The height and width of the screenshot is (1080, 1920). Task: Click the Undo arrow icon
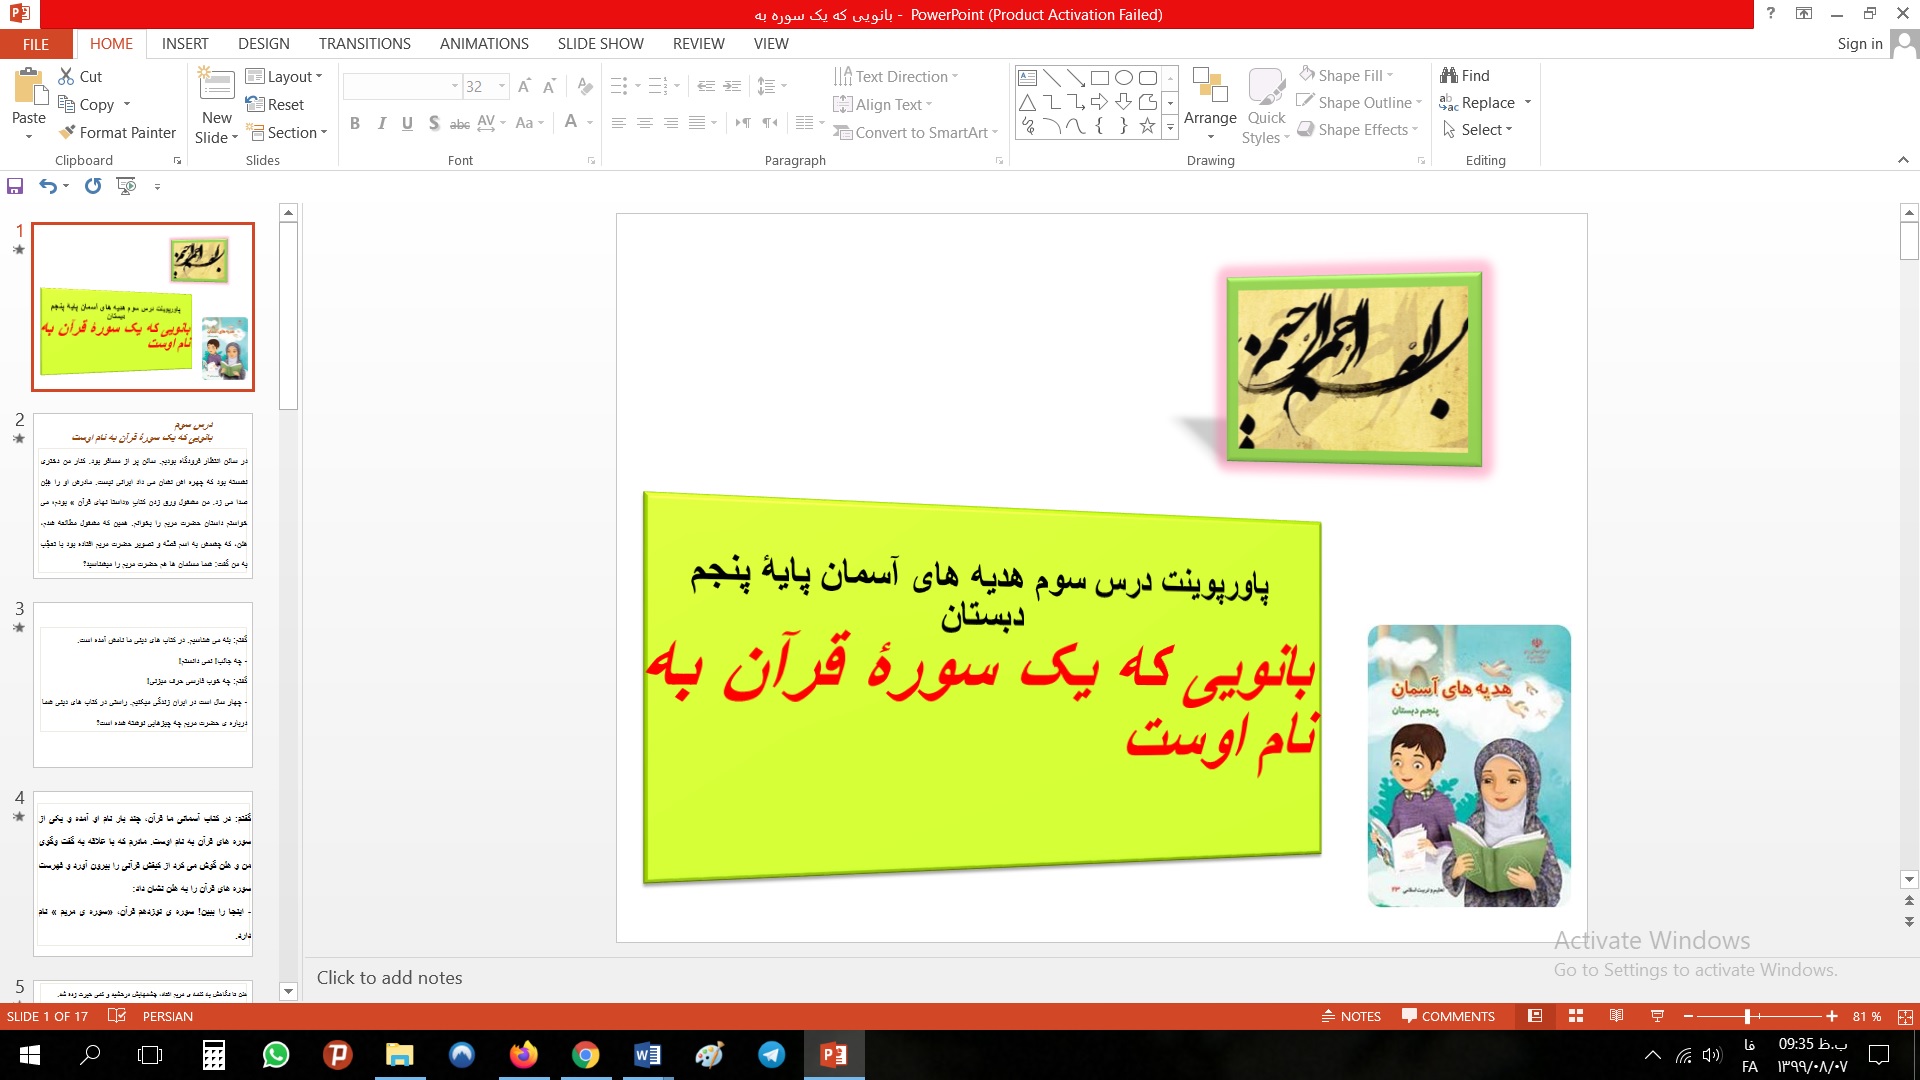[x=47, y=186]
